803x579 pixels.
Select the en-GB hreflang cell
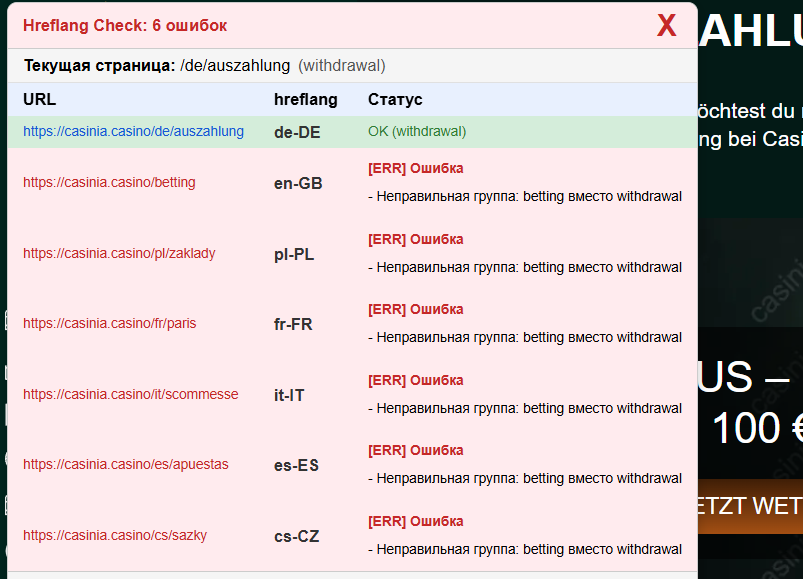[x=298, y=183]
